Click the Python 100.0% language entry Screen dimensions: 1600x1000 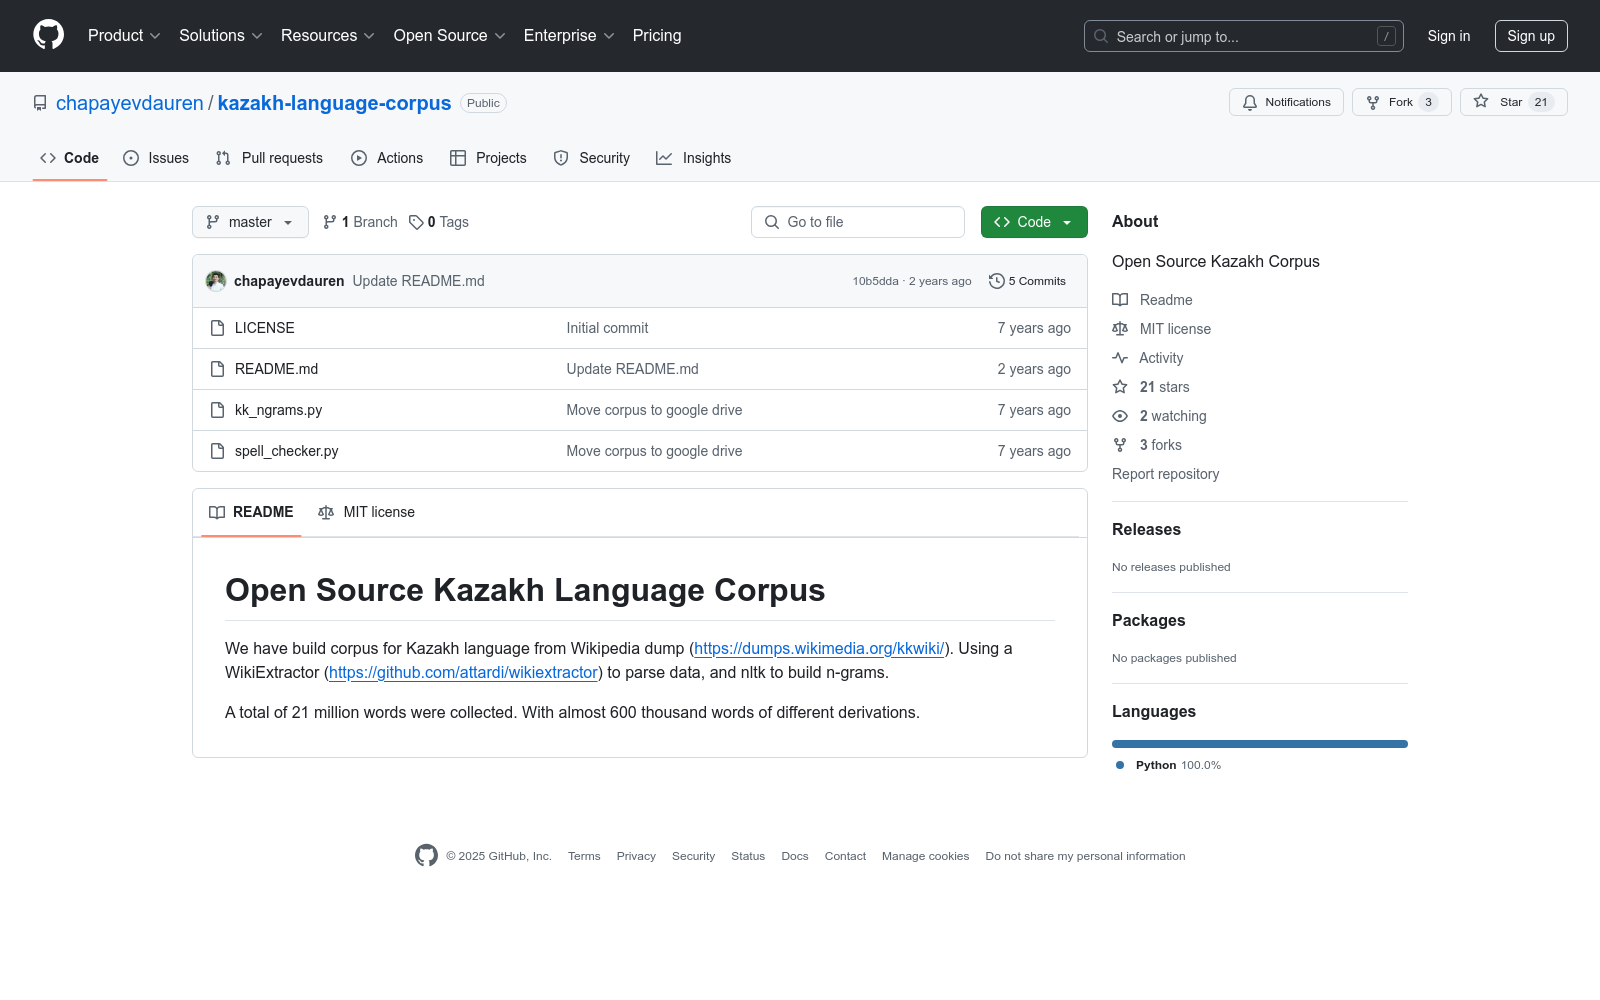[x=1169, y=765]
